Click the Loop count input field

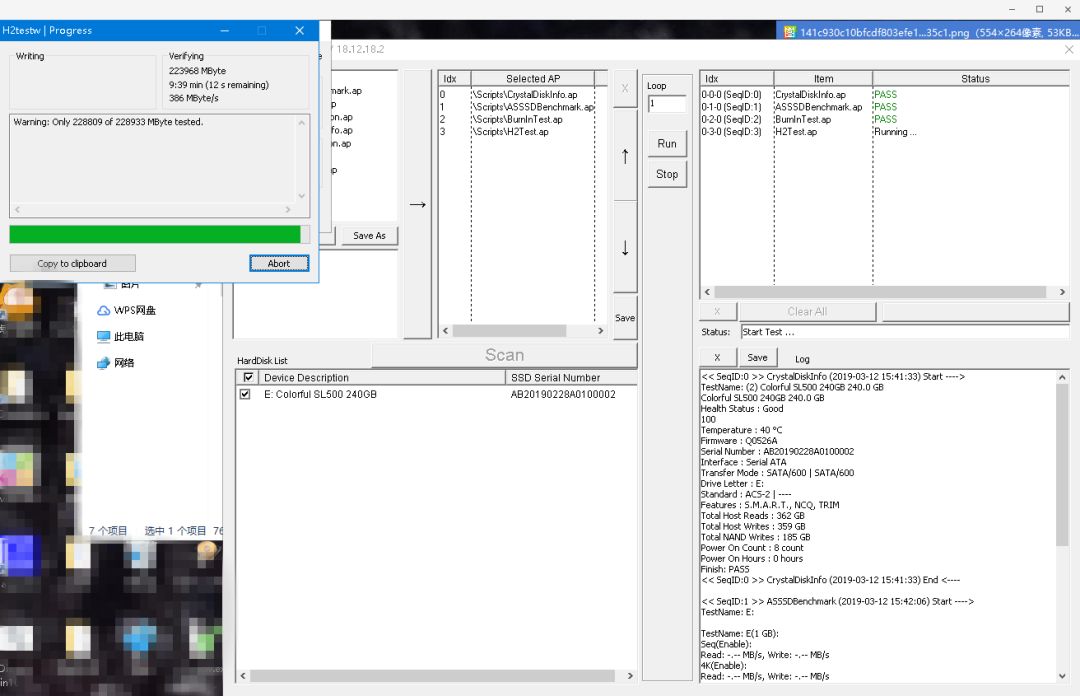[667, 104]
